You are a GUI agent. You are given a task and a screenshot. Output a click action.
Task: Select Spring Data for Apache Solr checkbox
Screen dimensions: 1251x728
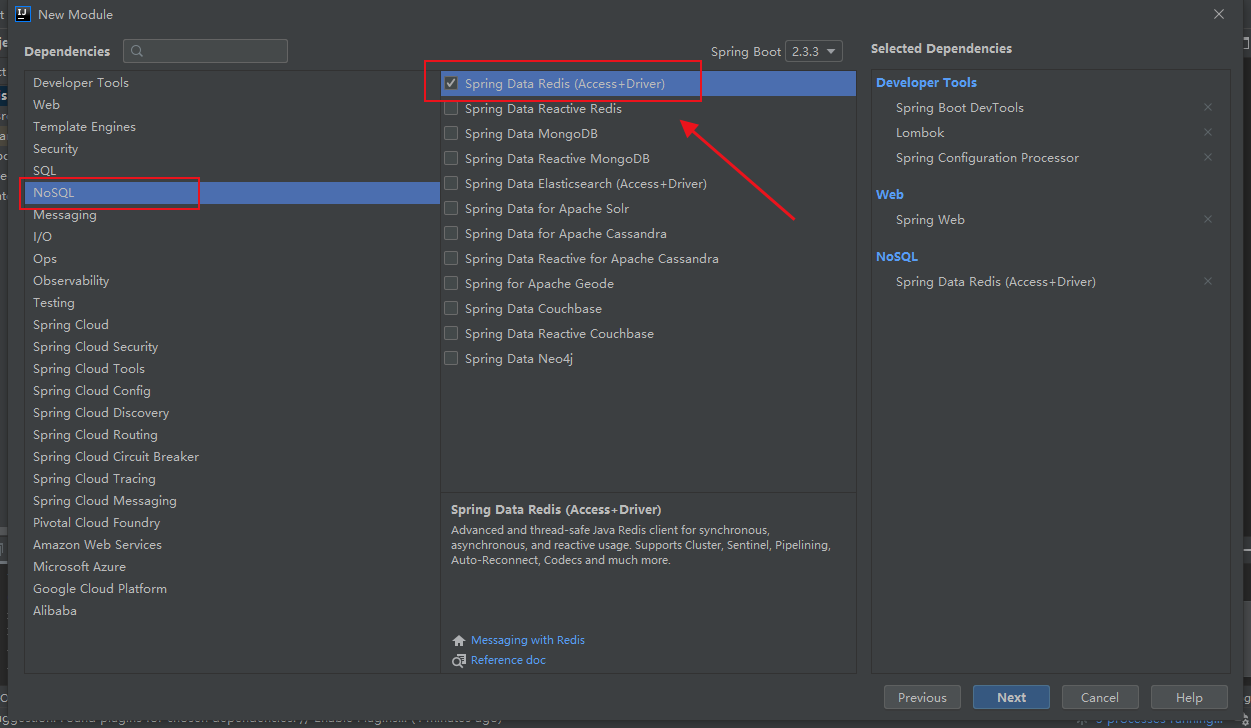pyautogui.click(x=451, y=208)
